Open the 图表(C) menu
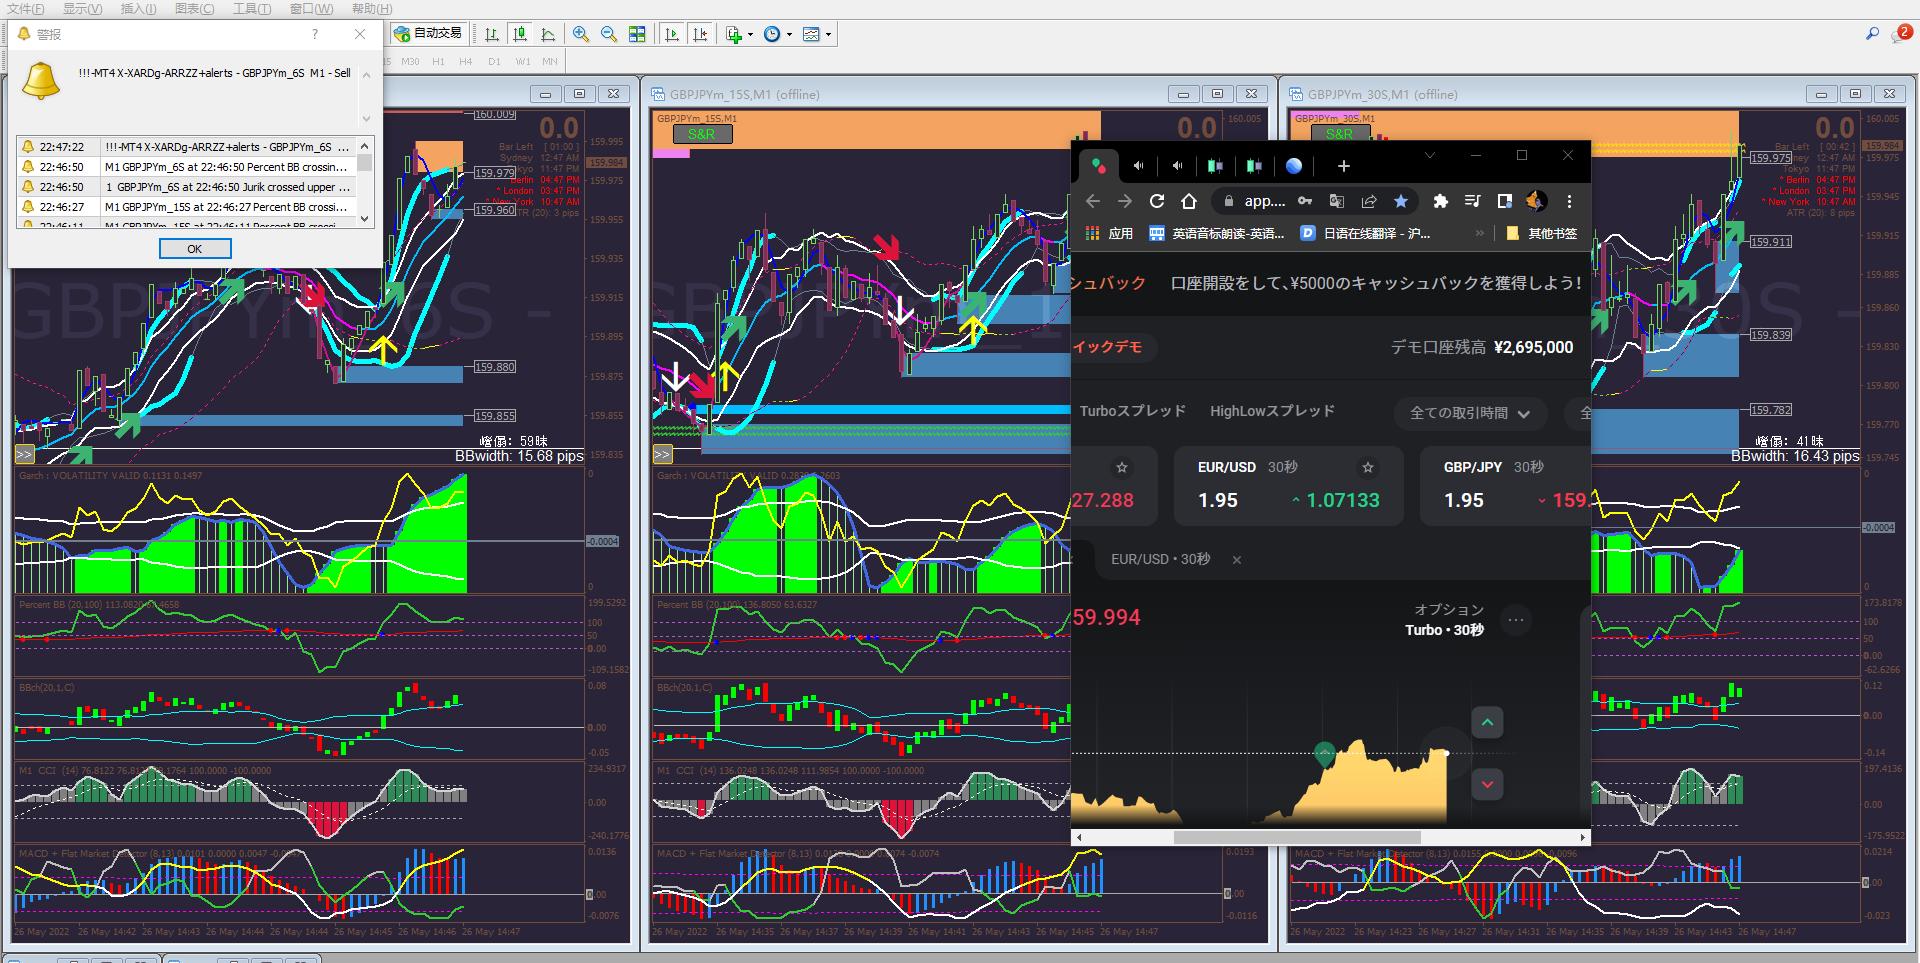 pos(194,9)
